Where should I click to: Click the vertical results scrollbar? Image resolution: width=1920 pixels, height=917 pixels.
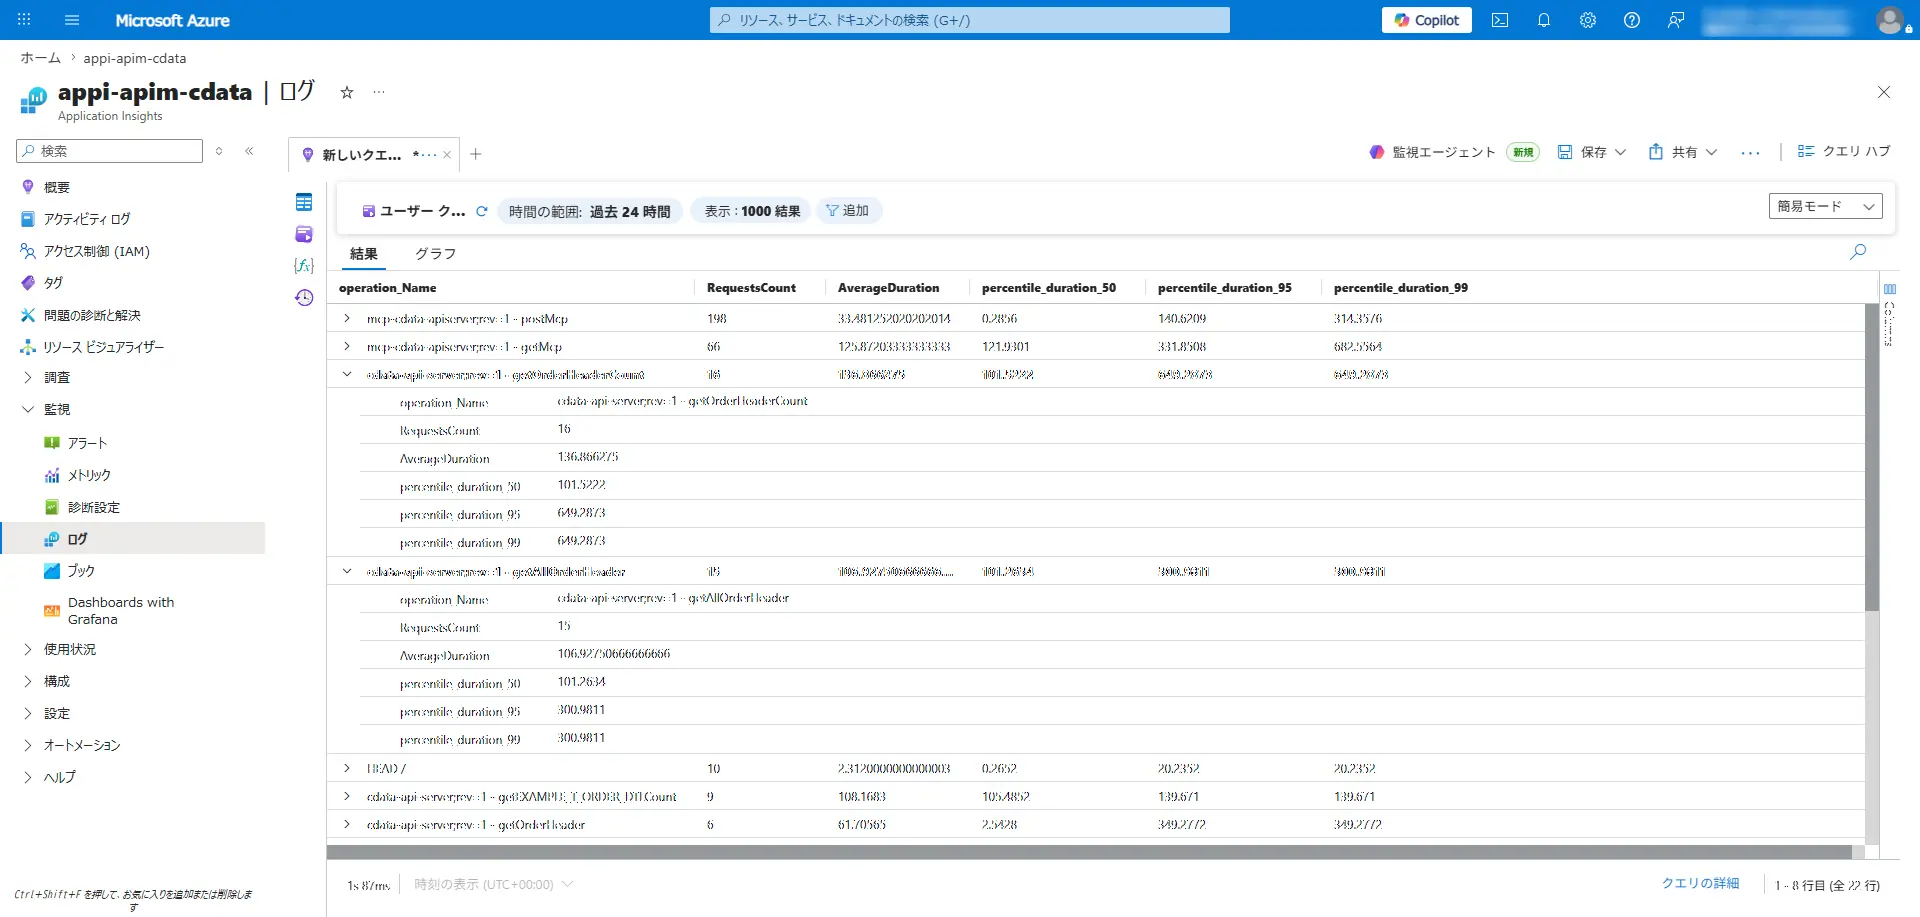click(x=1872, y=458)
